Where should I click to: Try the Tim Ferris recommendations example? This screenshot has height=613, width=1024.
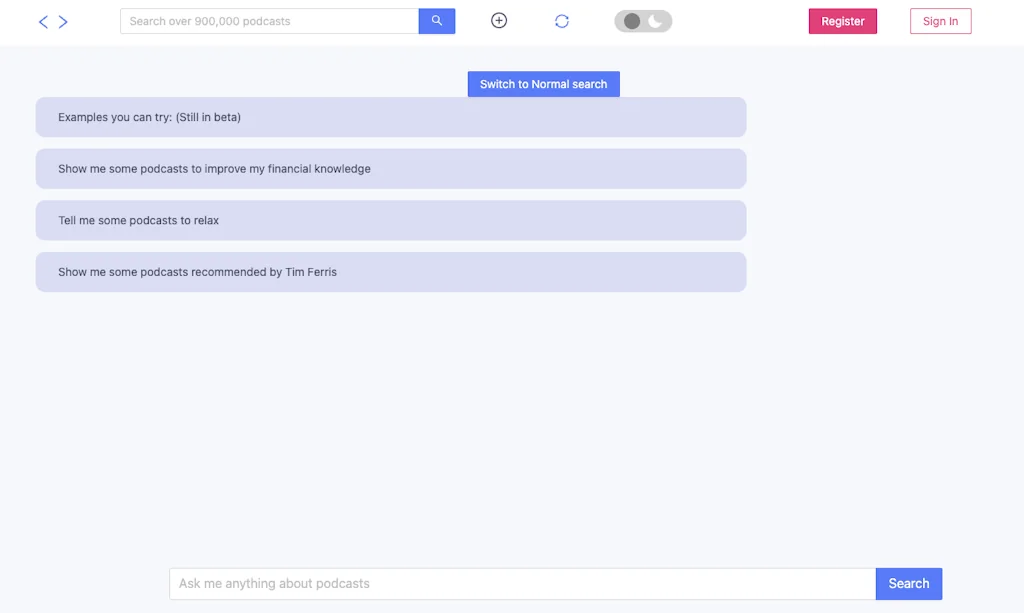(x=390, y=271)
